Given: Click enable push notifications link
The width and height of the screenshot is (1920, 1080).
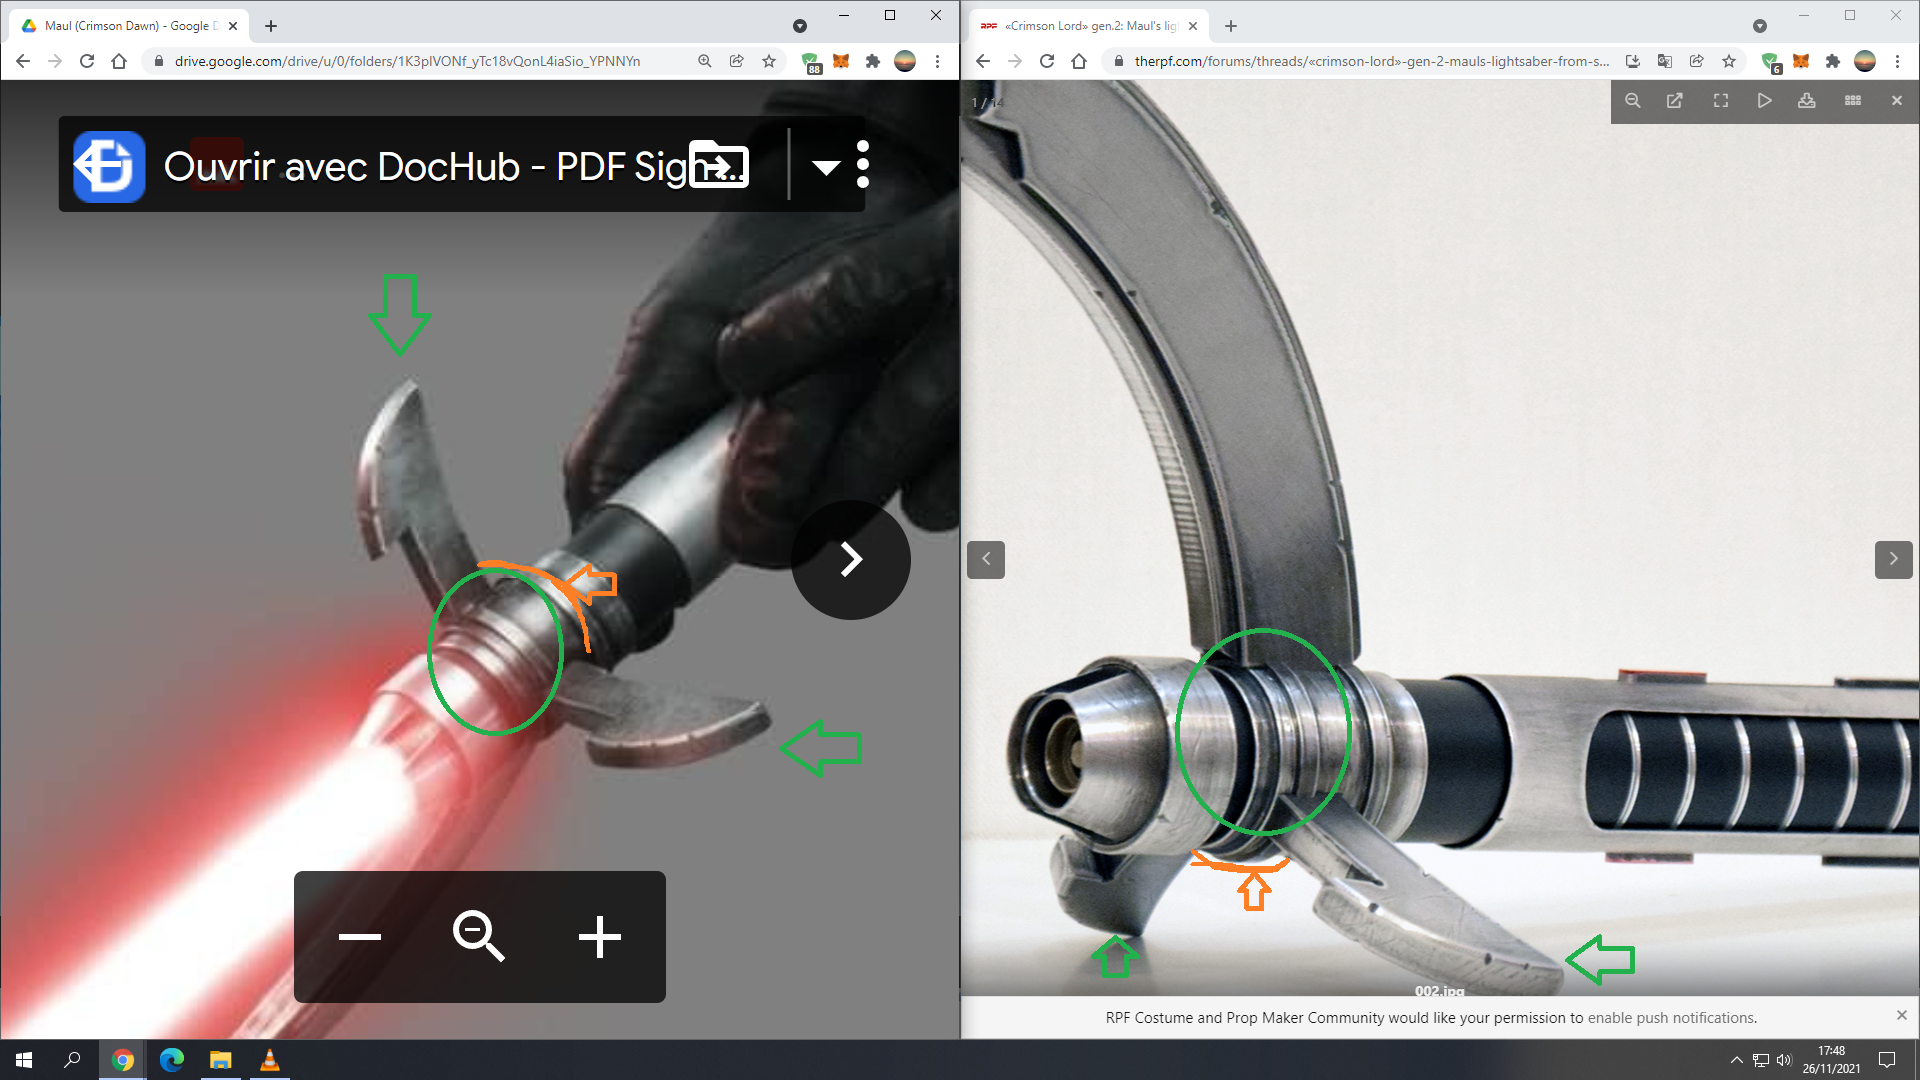Looking at the screenshot, I should [1671, 1018].
